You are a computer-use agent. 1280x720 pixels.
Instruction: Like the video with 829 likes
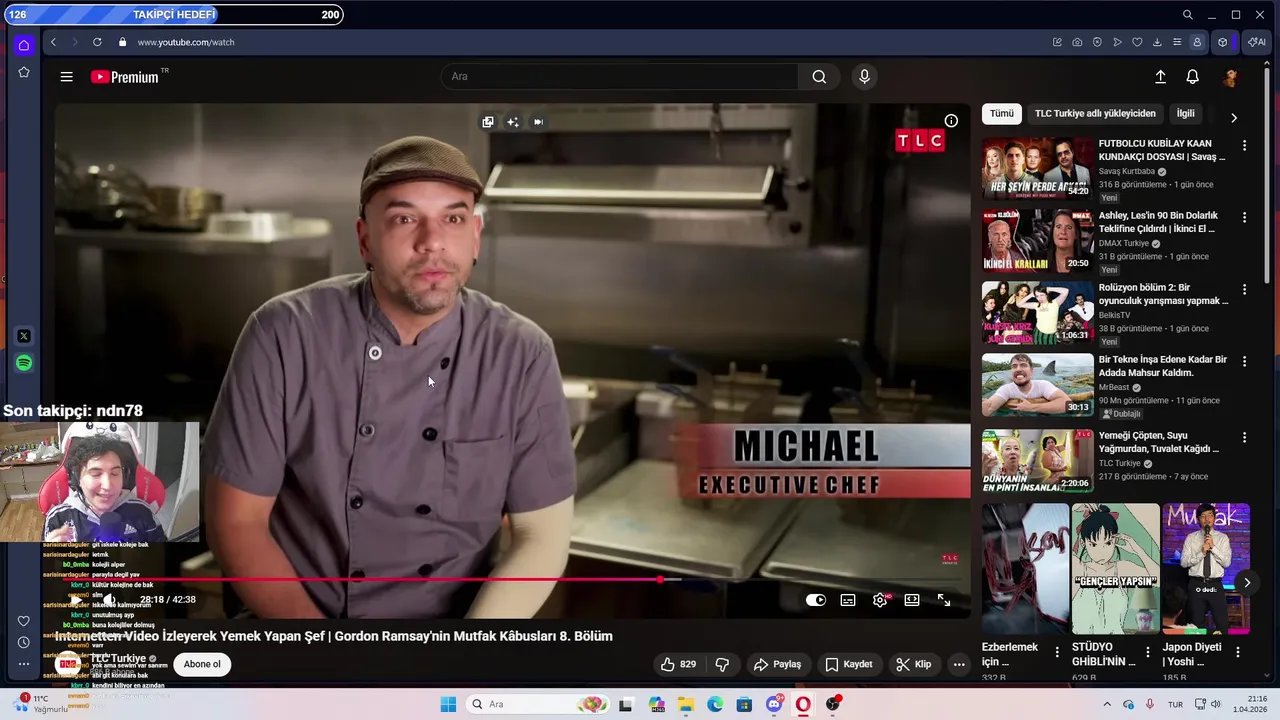click(x=678, y=664)
